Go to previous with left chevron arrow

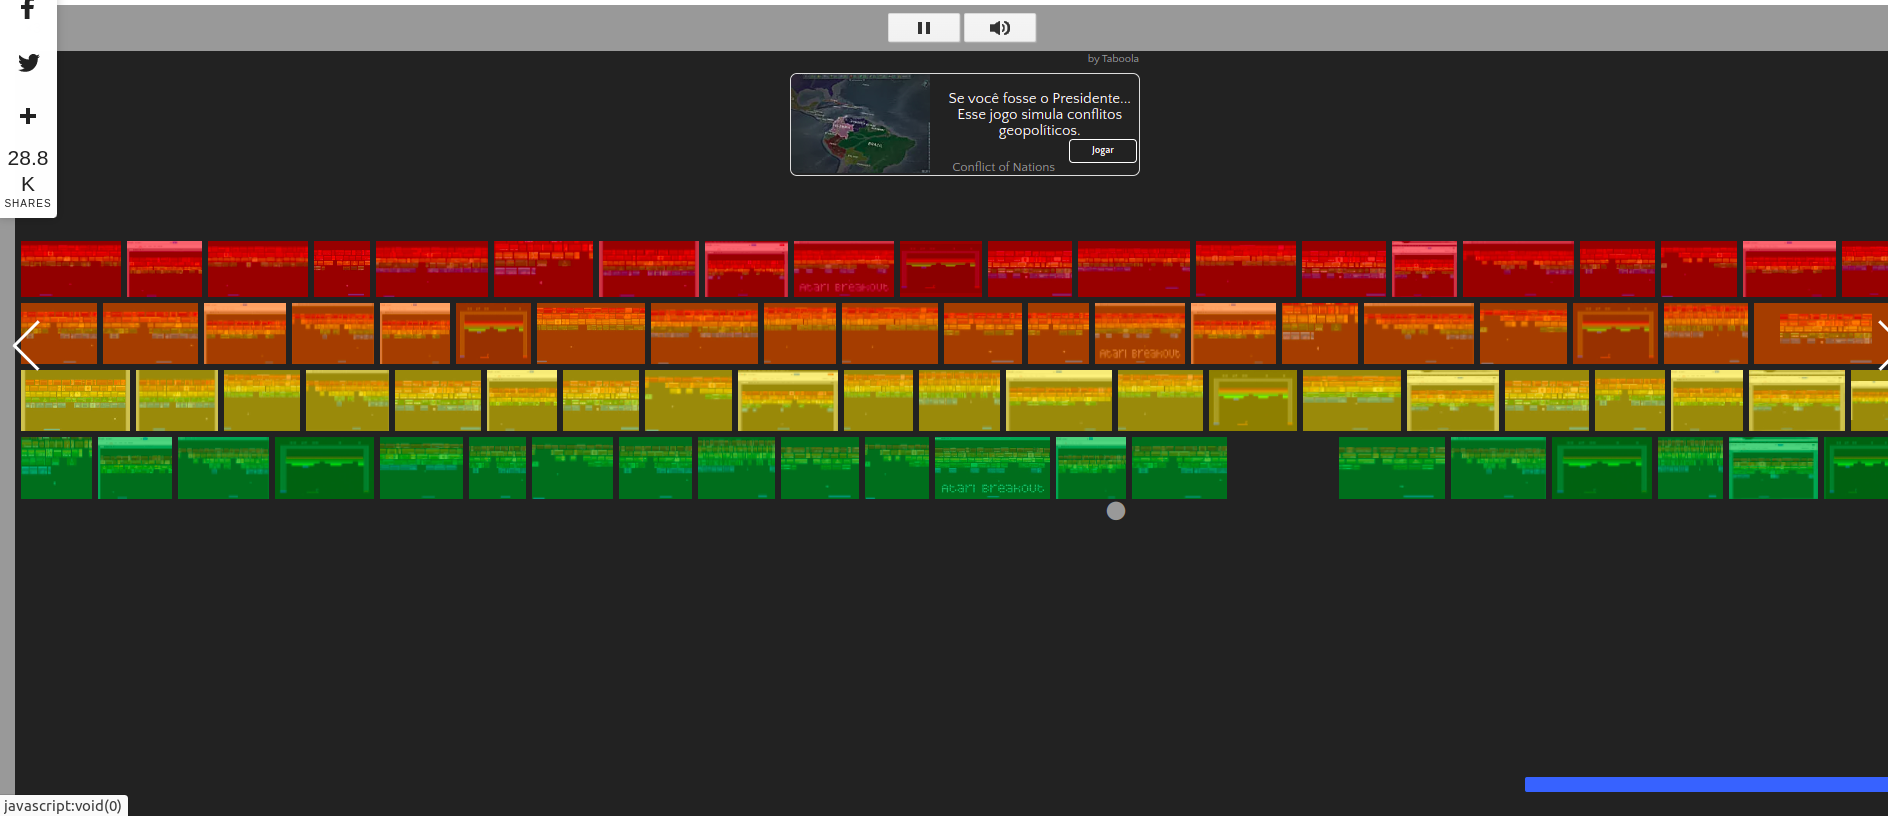(x=26, y=346)
